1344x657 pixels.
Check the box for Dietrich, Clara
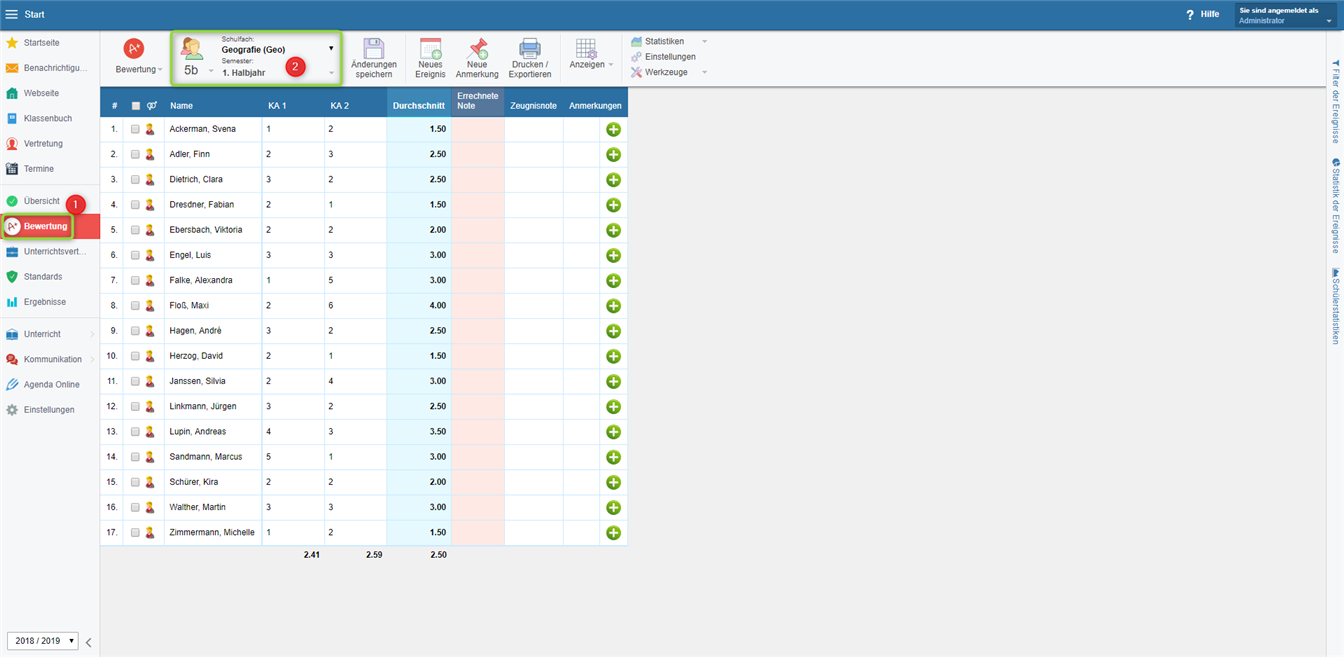click(x=136, y=179)
